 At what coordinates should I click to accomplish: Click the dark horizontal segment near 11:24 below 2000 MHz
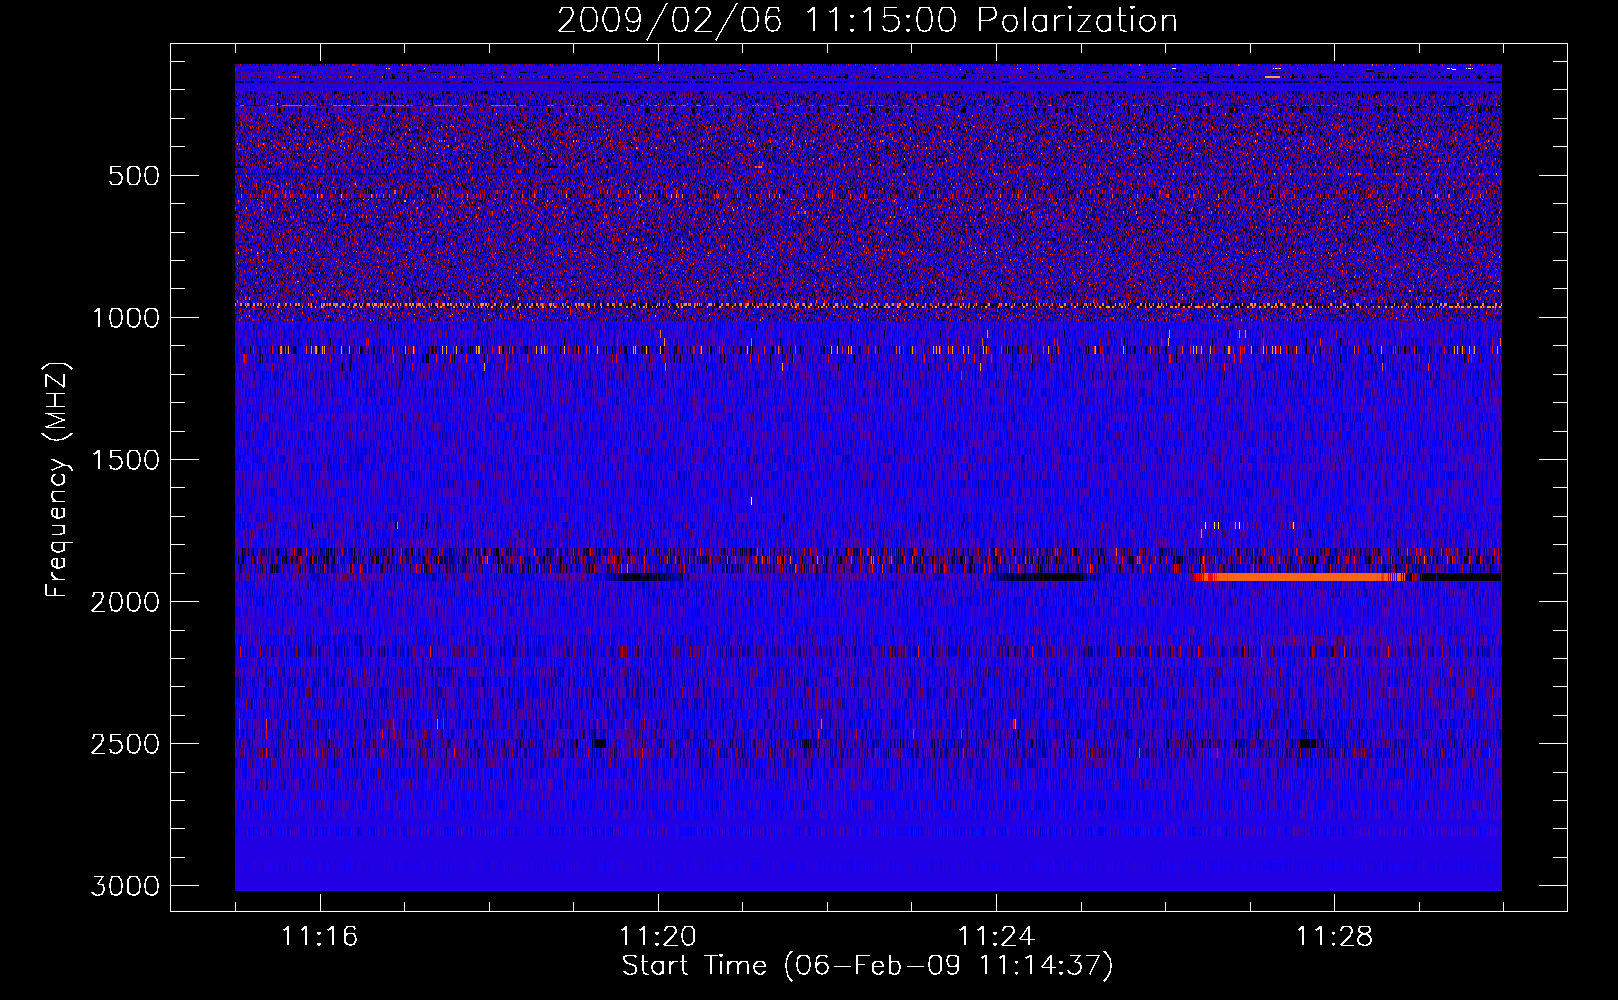pyautogui.click(x=1045, y=577)
